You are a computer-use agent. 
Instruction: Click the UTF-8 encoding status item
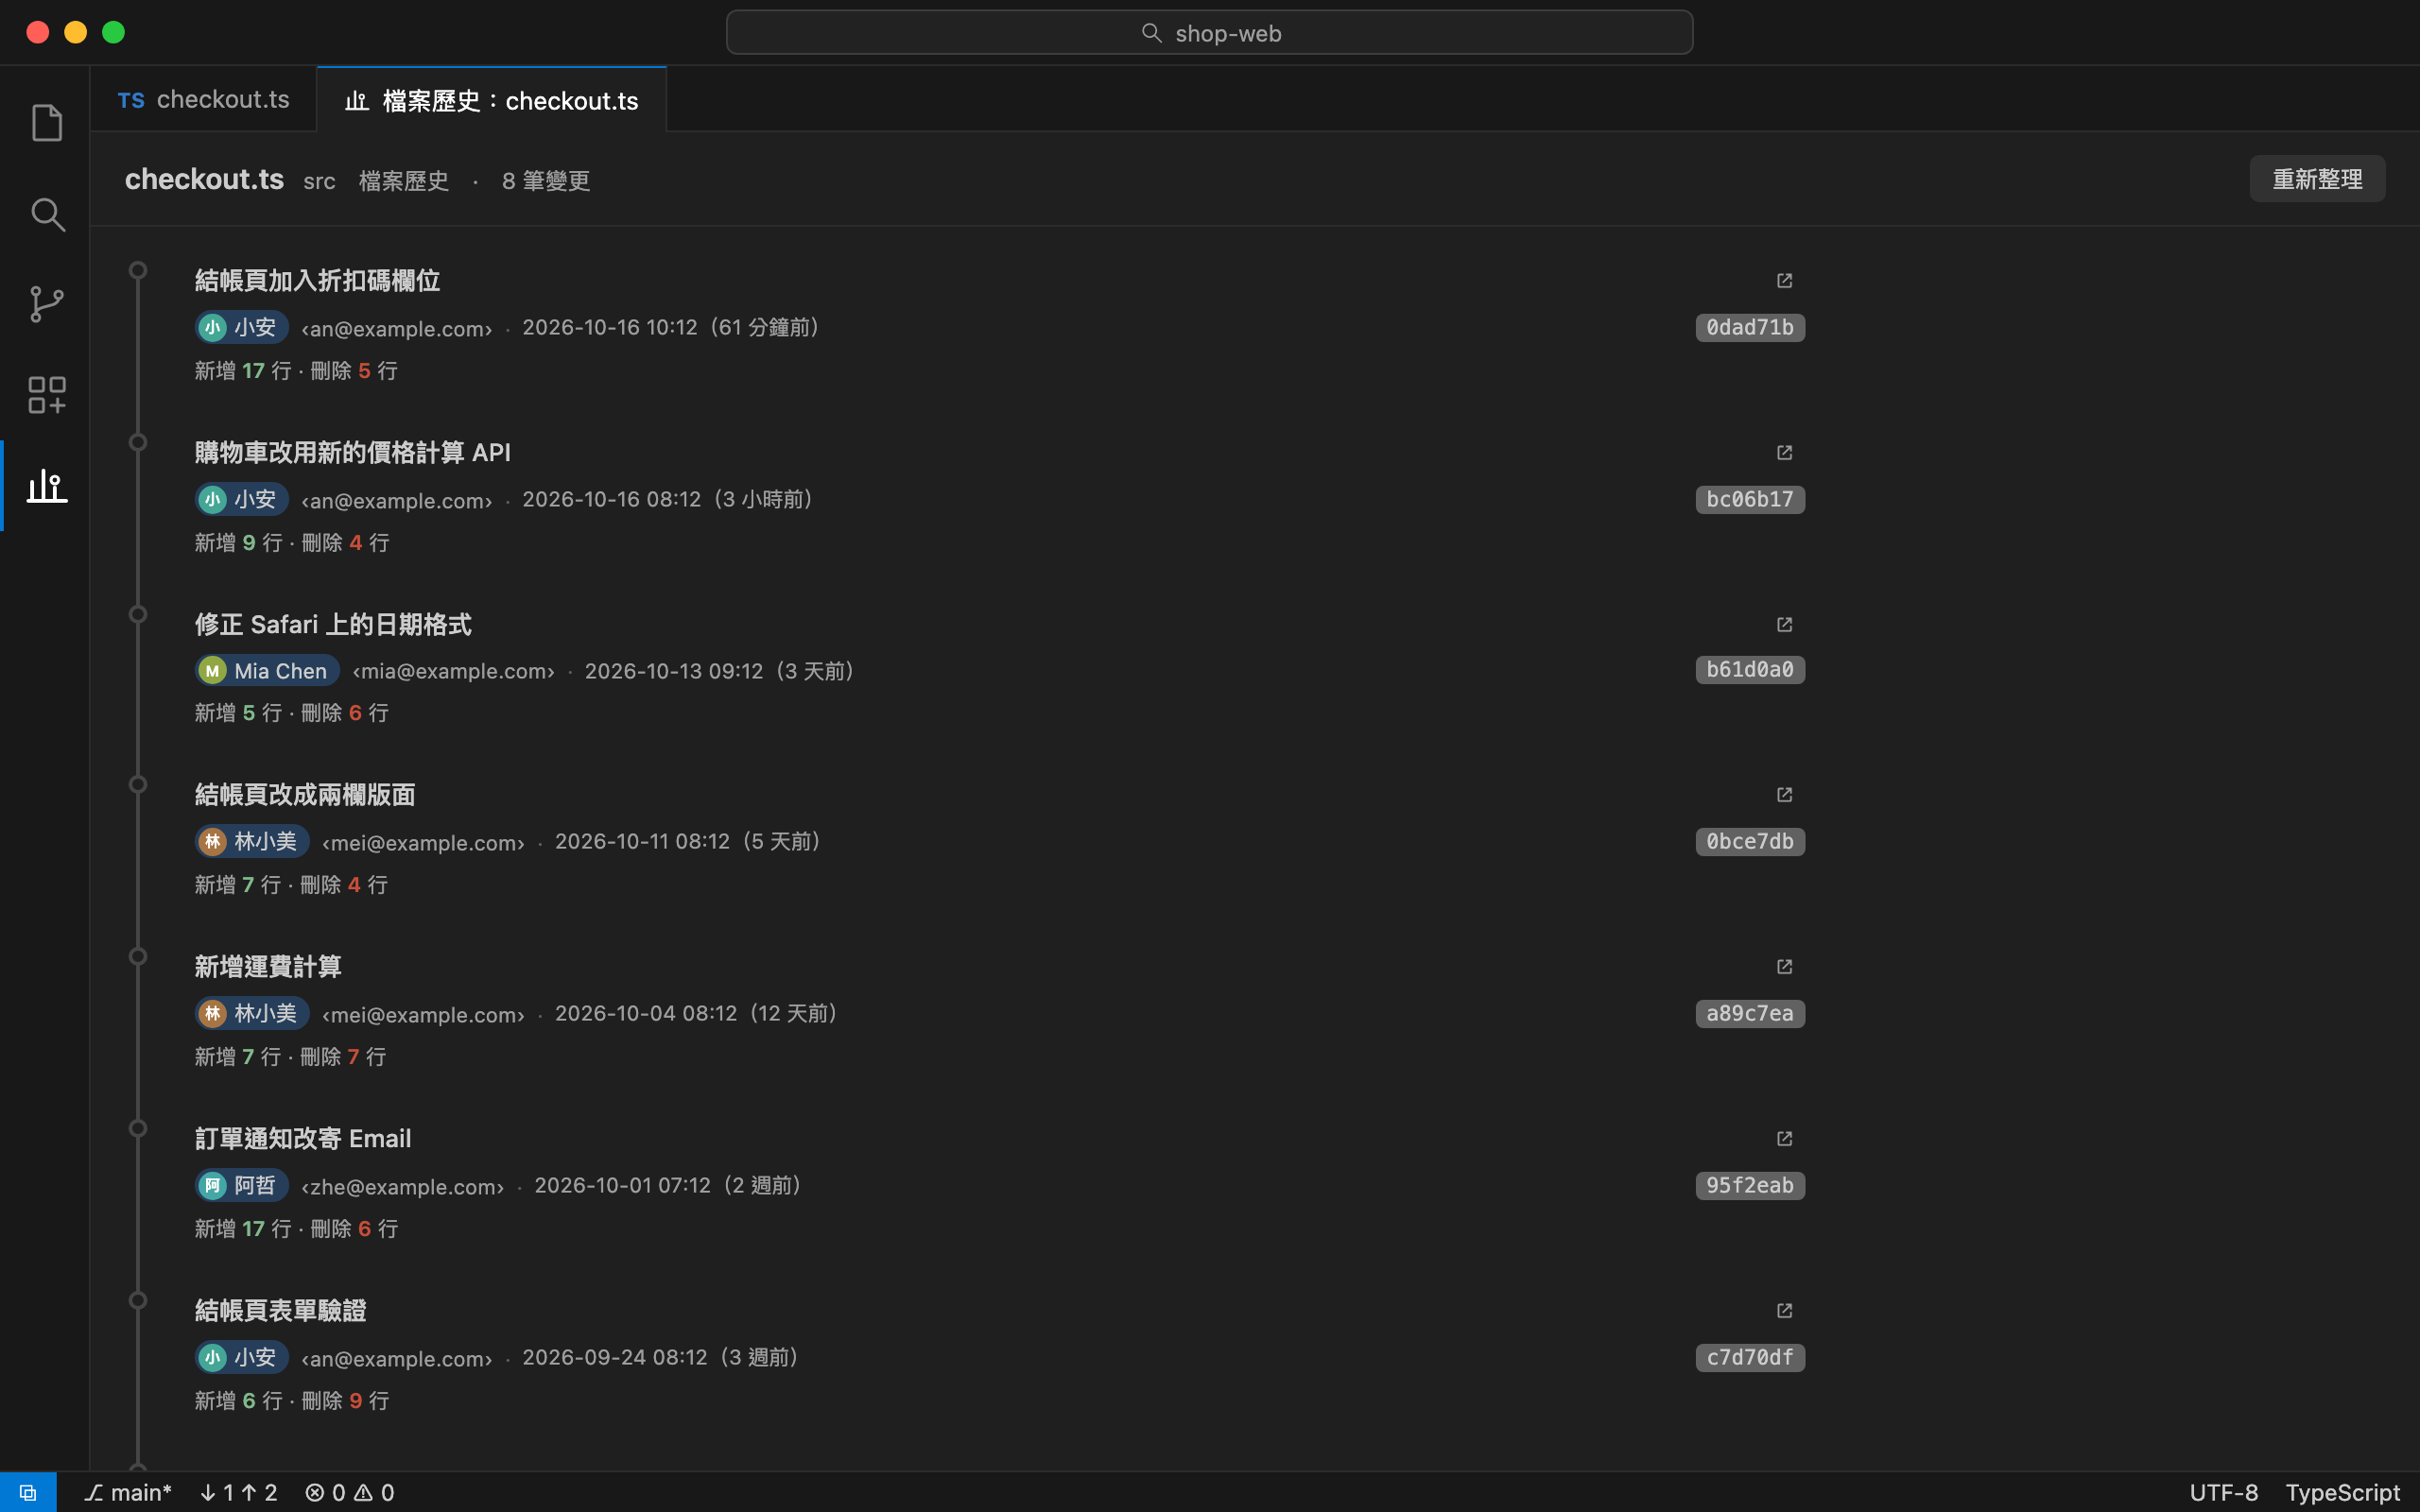2223,1492
